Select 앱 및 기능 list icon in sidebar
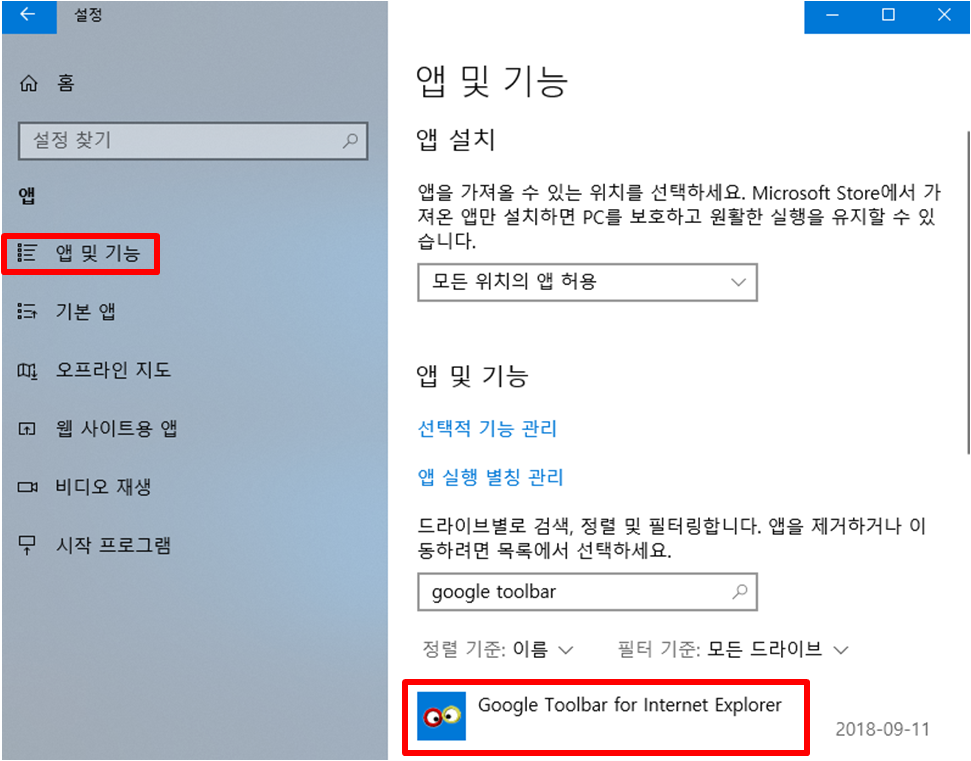971x761 pixels. click(x=27, y=253)
